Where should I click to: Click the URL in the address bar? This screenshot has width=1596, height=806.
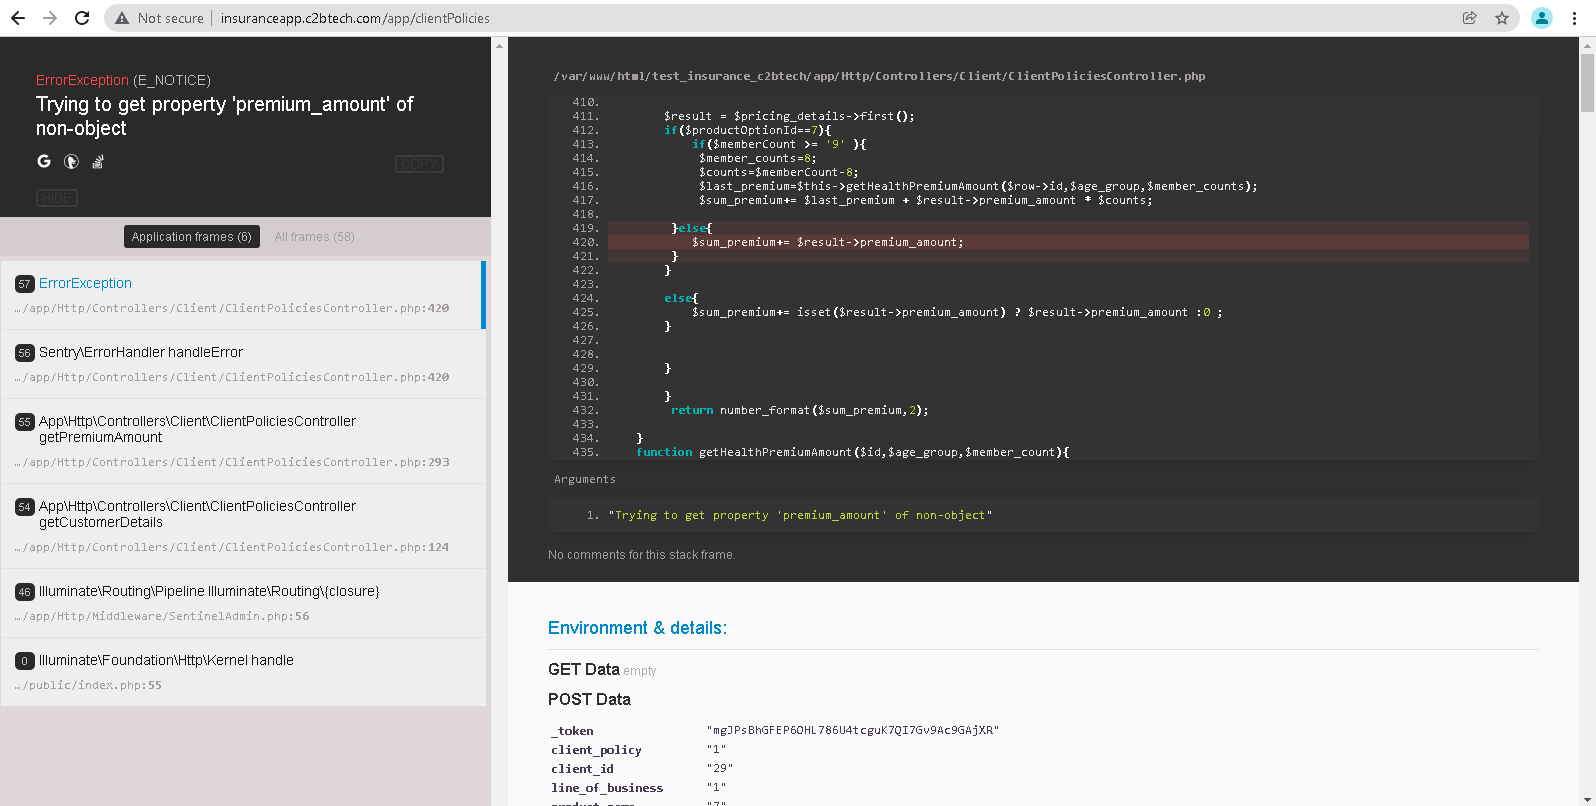point(355,18)
